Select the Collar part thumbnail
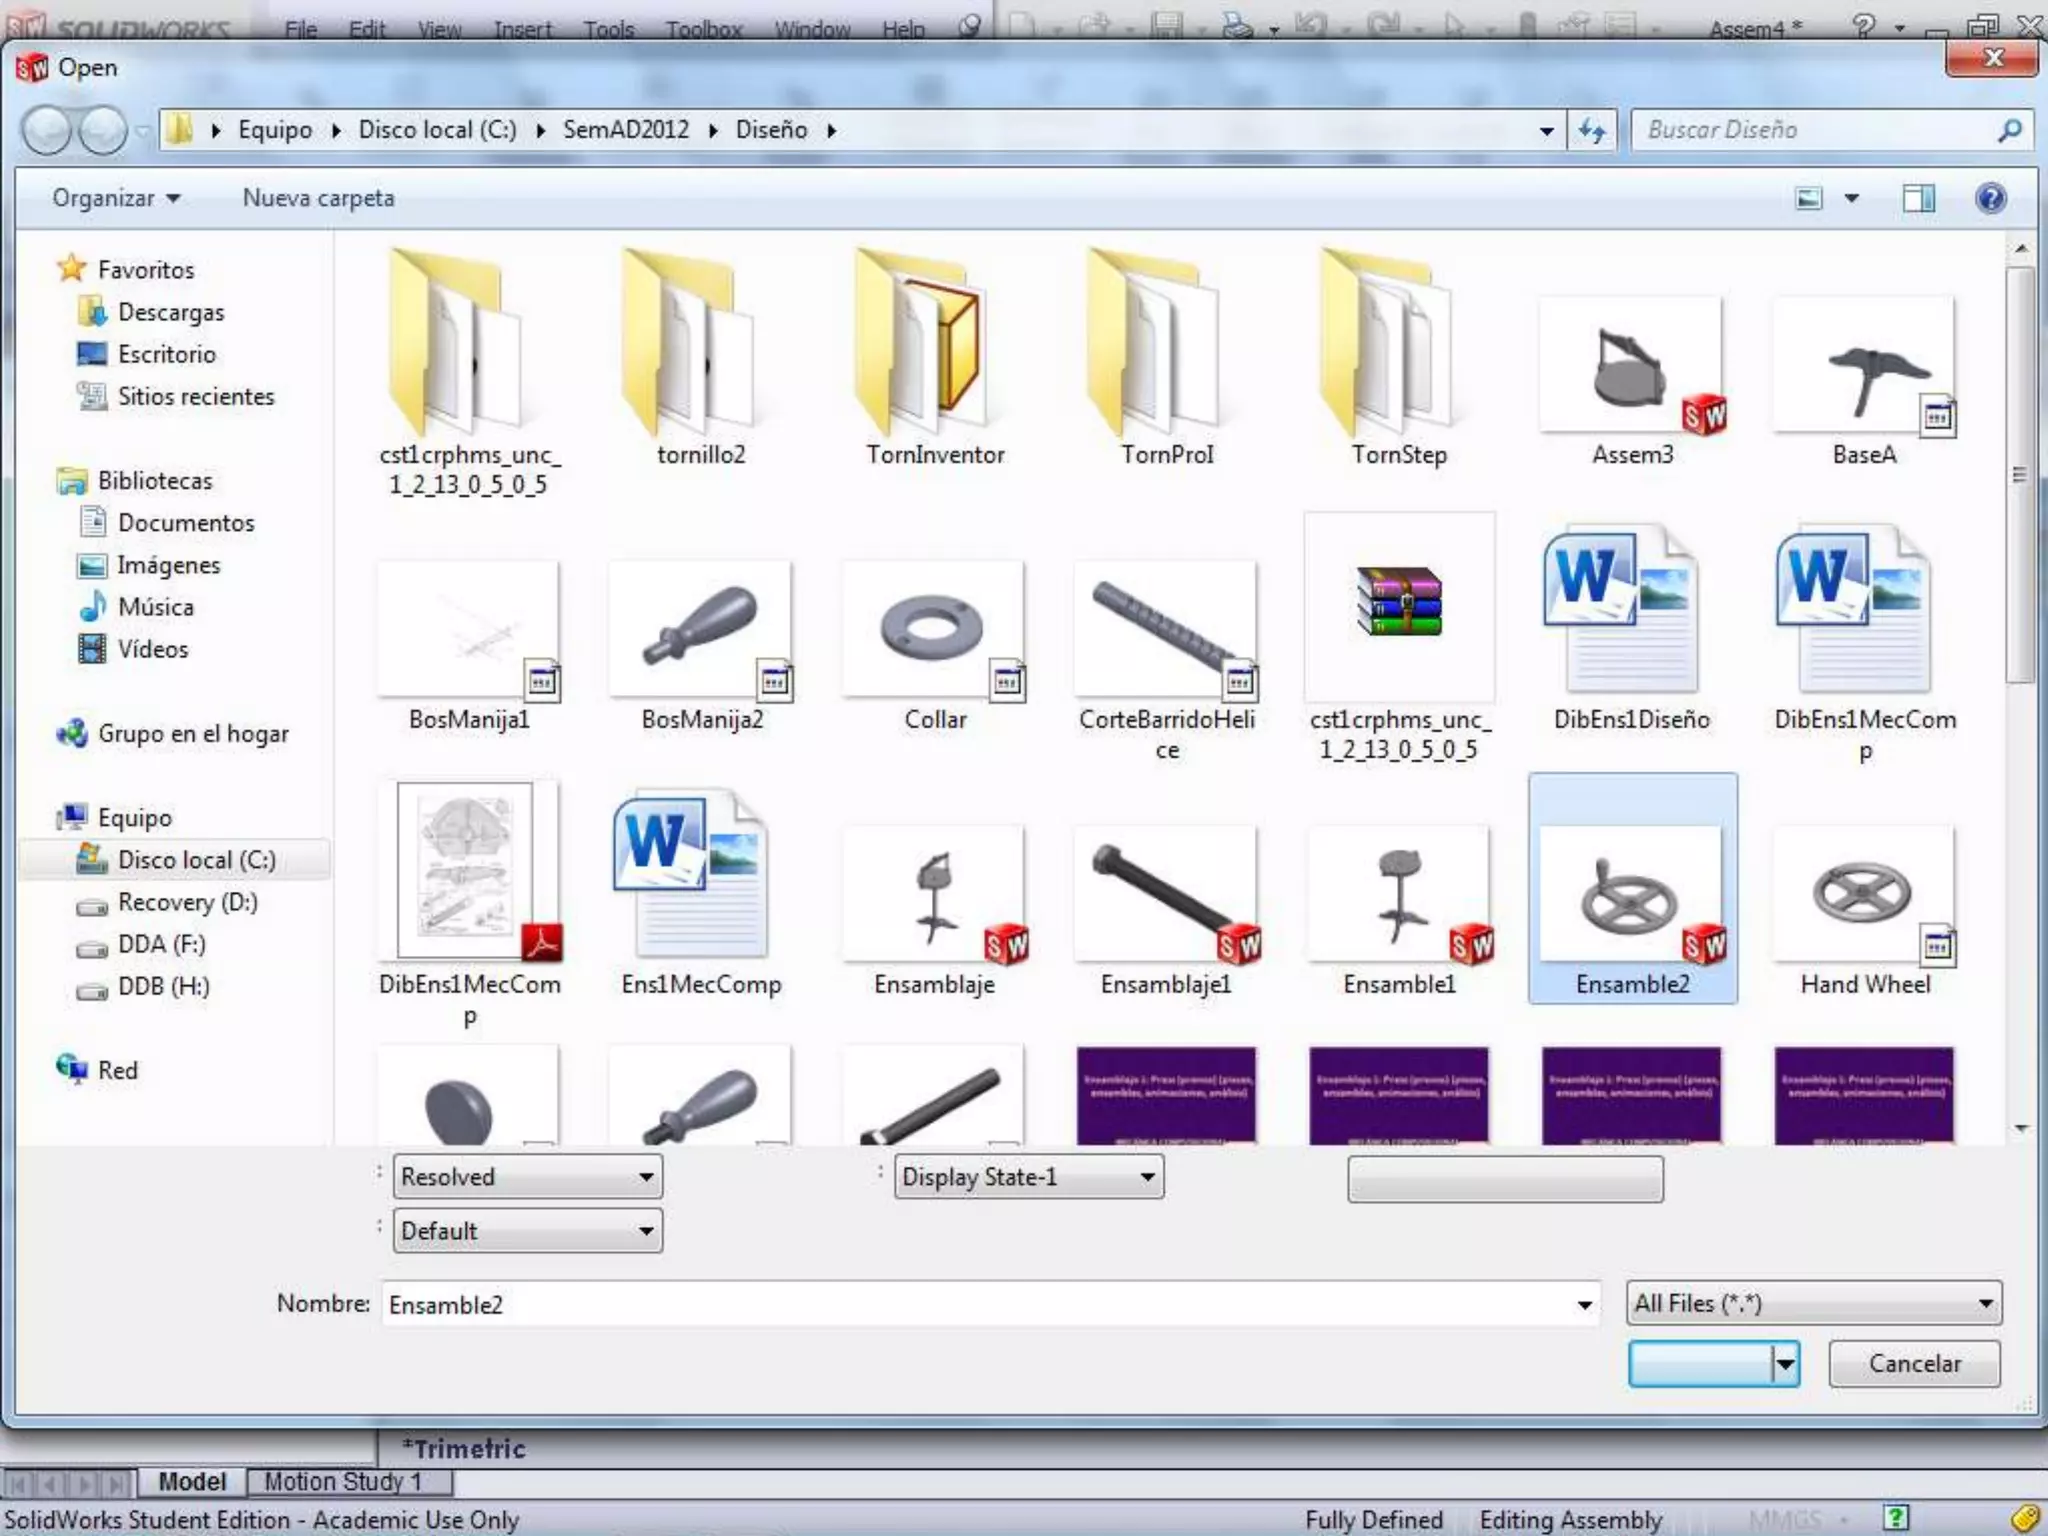Viewport: 2048px width, 1536px height. click(934, 630)
